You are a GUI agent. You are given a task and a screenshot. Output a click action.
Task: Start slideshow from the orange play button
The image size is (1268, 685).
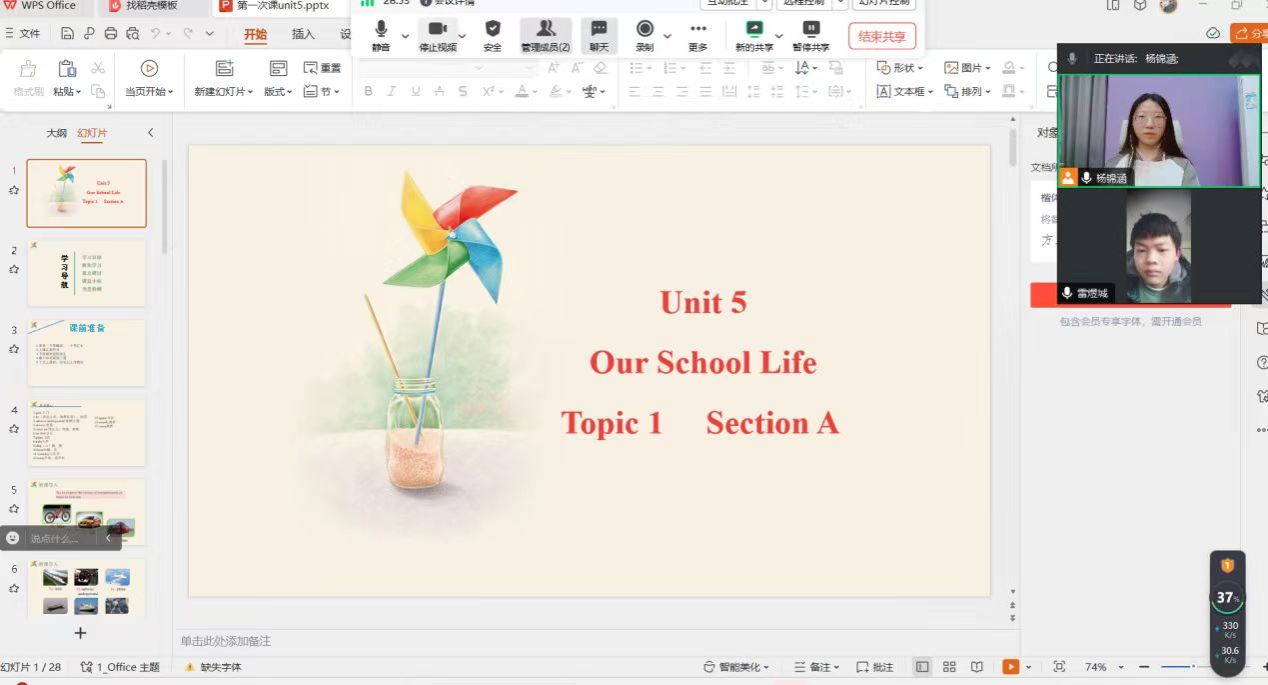click(1011, 667)
